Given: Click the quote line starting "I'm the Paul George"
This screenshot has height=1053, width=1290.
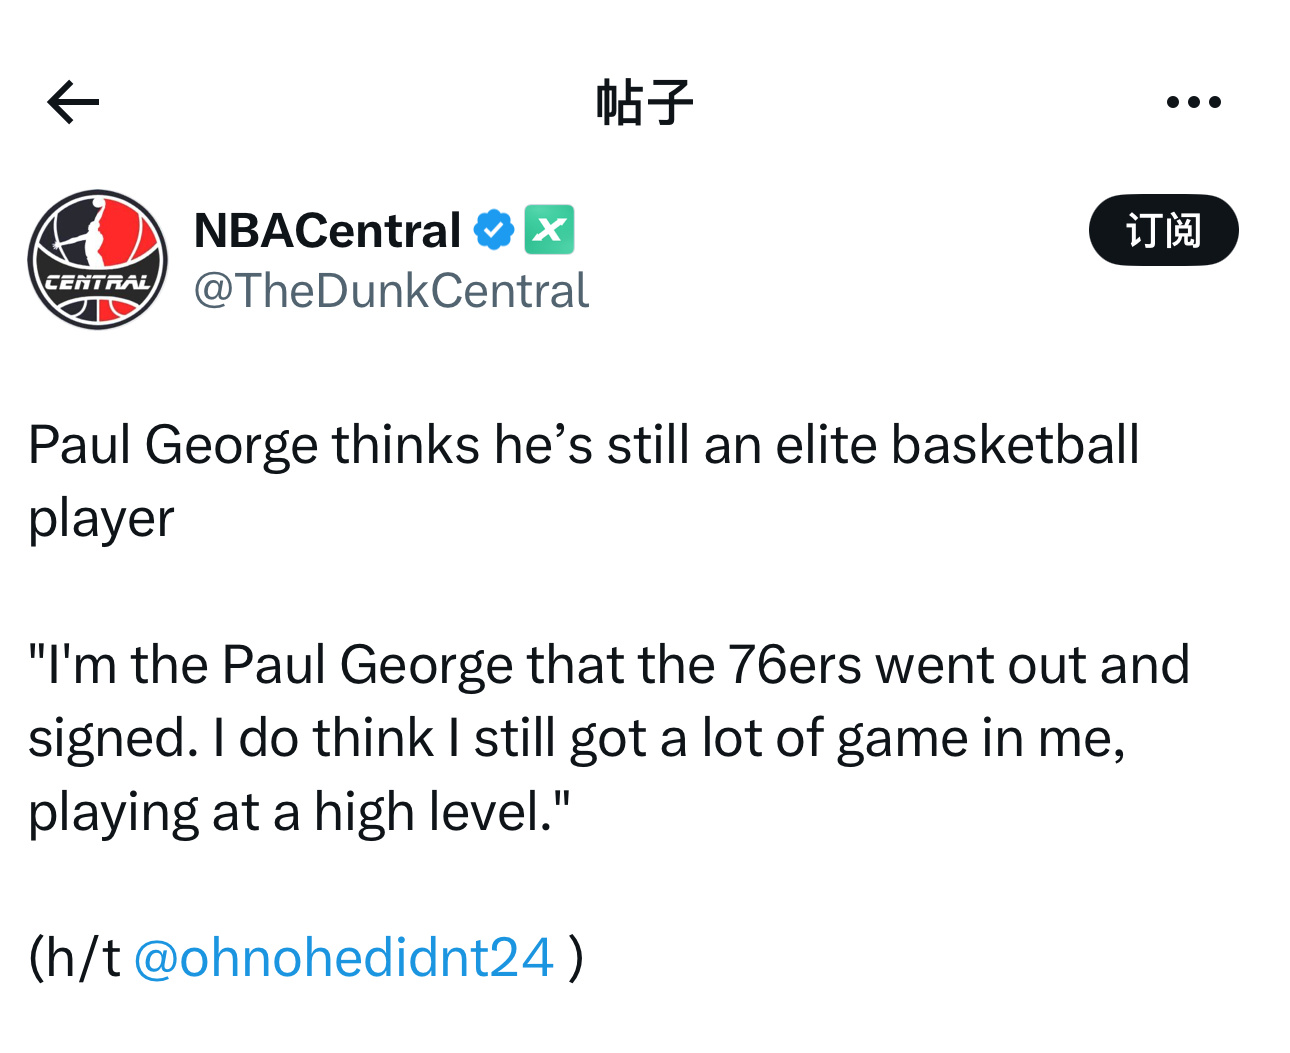Looking at the screenshot, I should (609, 665).
